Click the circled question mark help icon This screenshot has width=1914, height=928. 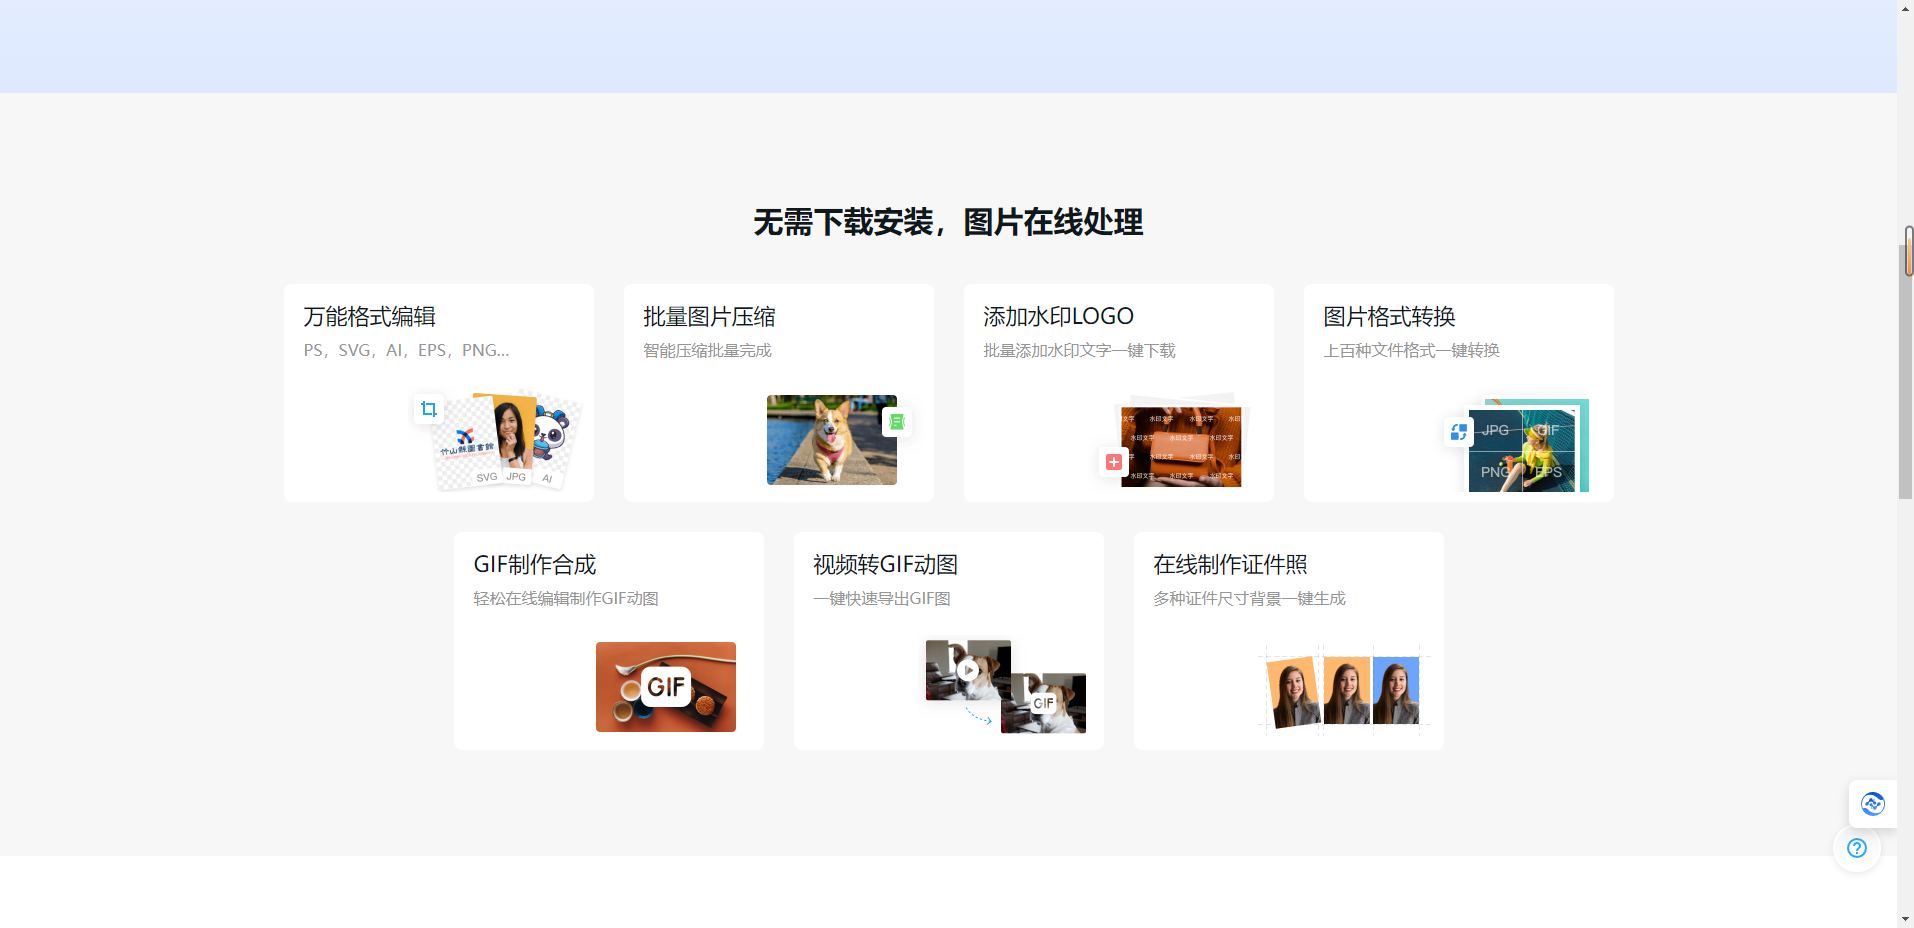(1857, 848)
